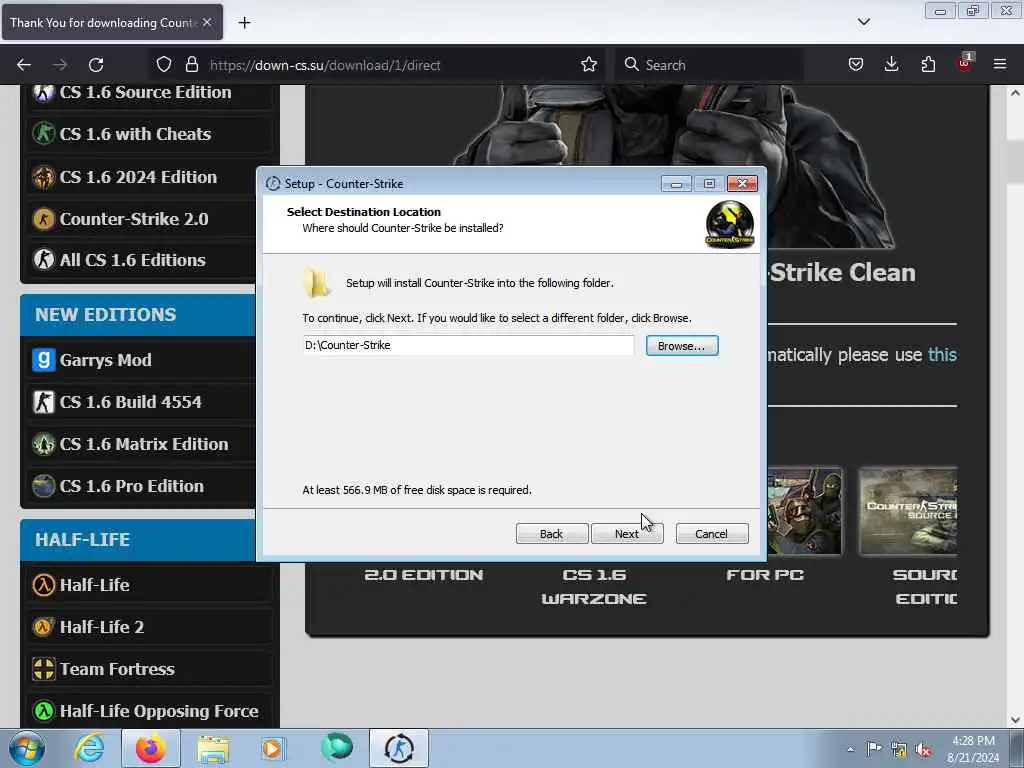The height and width of the screenshot is (768, 1024).
Task: Click the CS 1.6 Build 4554 icon
Action: click(x=44, y=402)
